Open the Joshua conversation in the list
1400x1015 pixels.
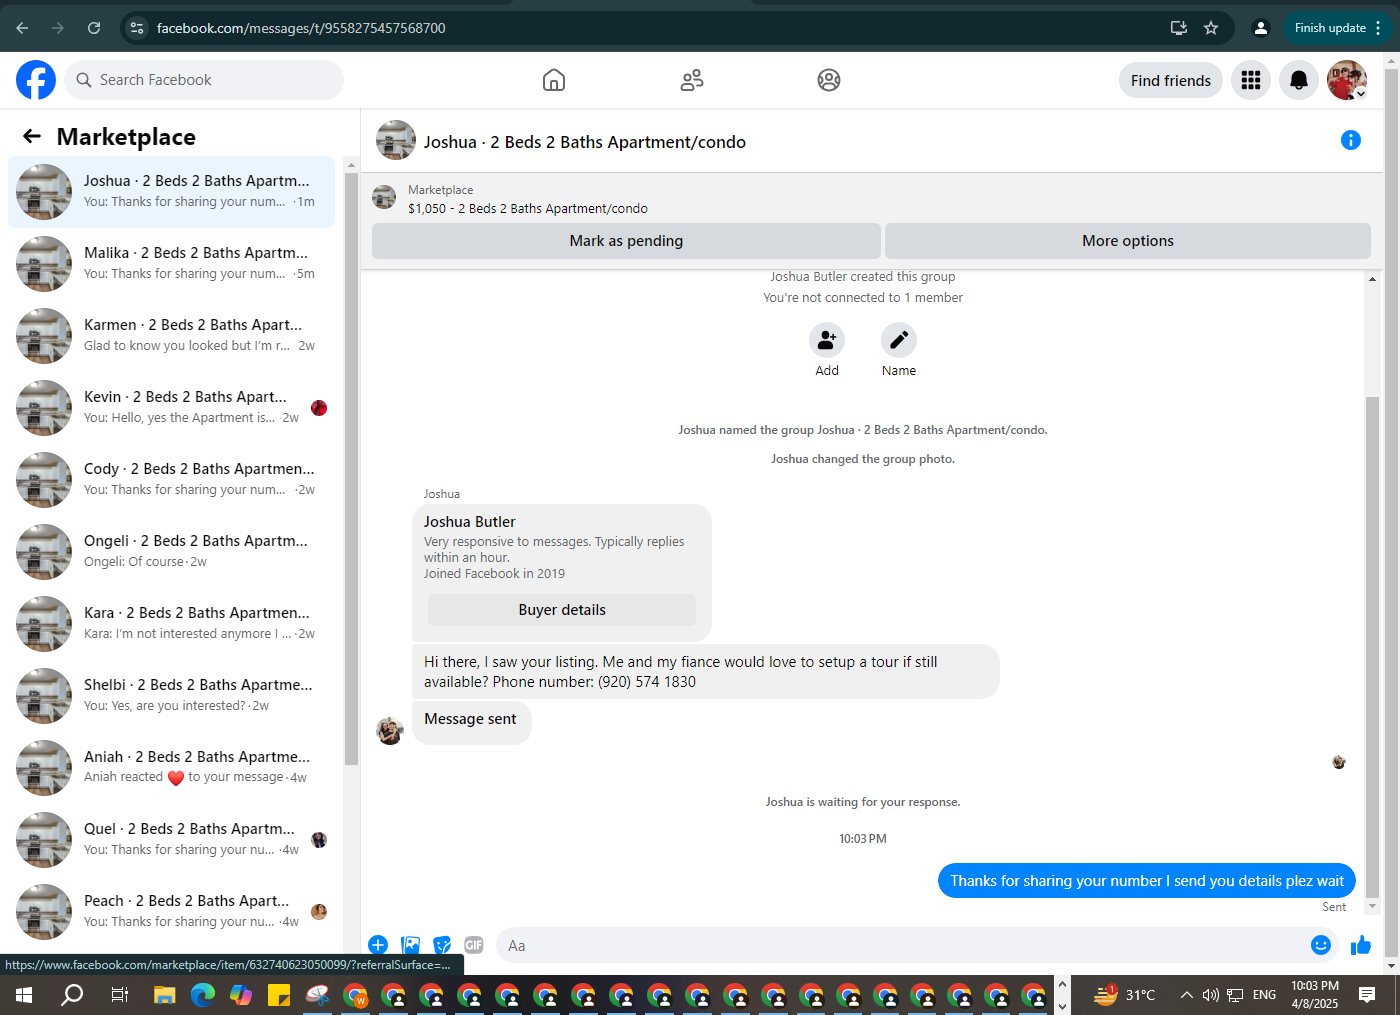[172, 192]
